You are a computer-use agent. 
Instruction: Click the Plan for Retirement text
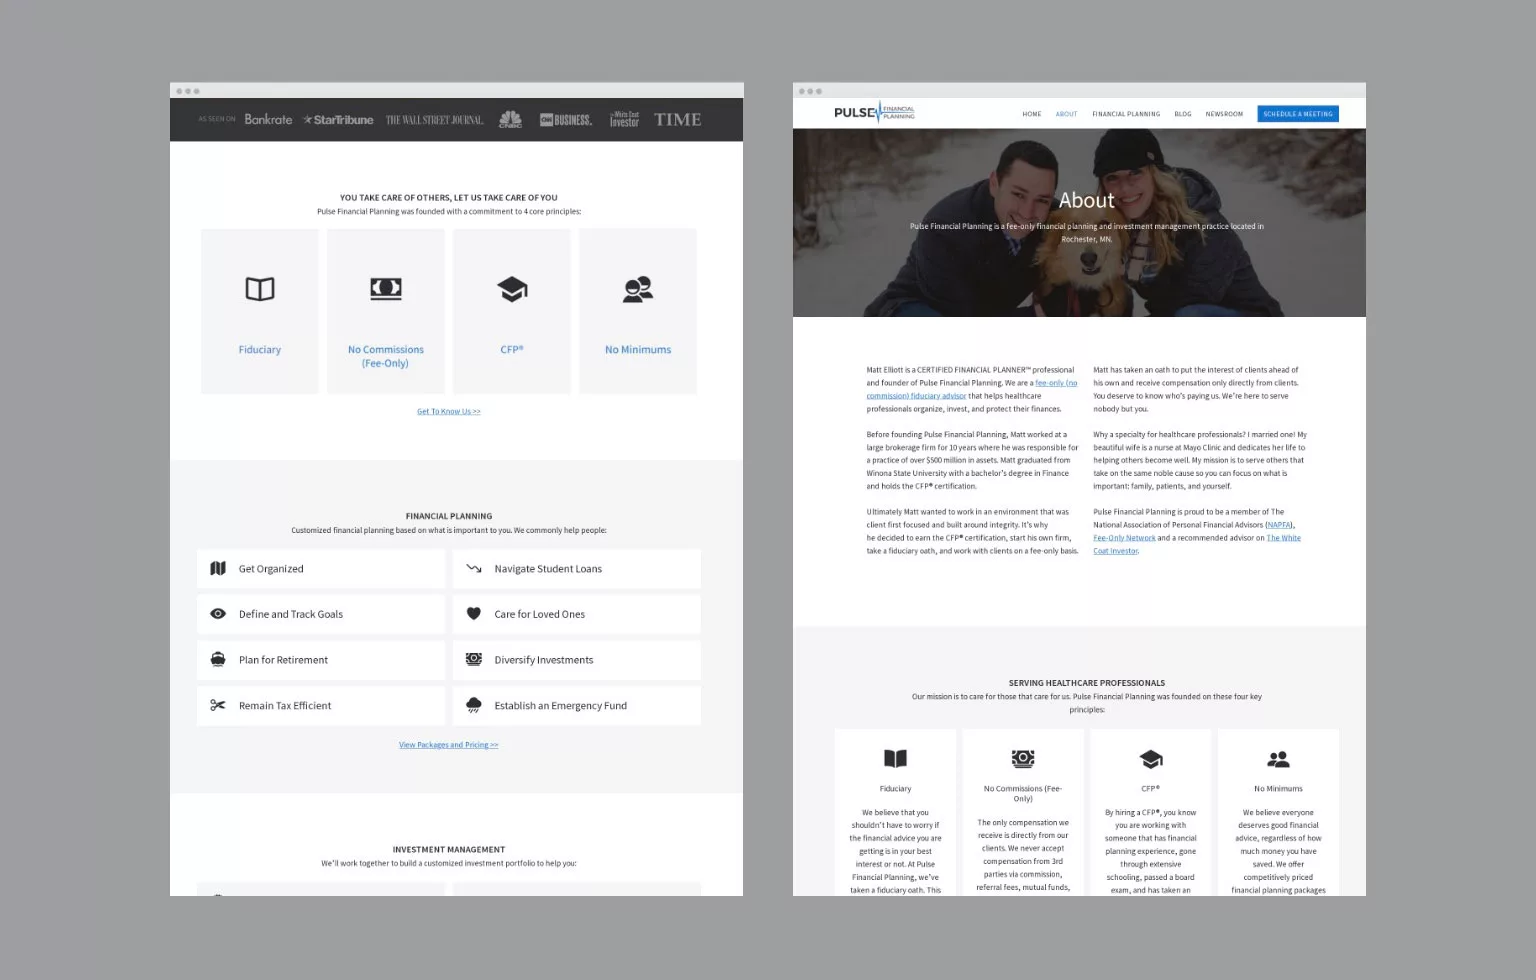pyautogui.click(x=283, y=660)
